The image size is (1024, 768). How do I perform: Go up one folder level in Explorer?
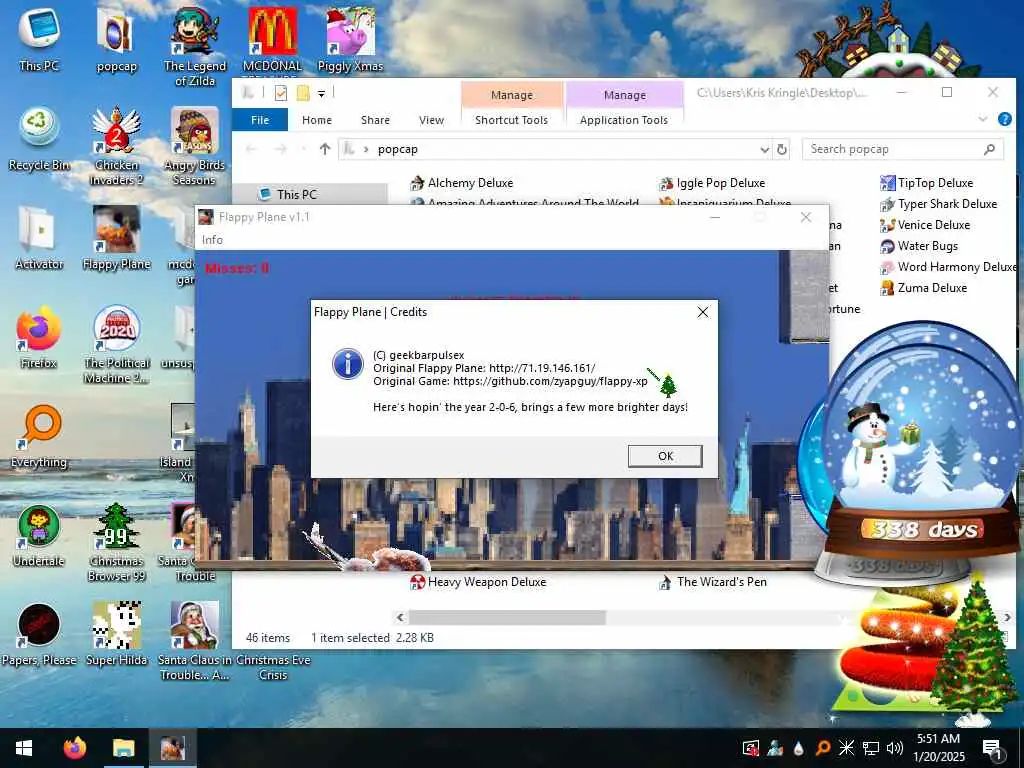[x=325, y=150]
